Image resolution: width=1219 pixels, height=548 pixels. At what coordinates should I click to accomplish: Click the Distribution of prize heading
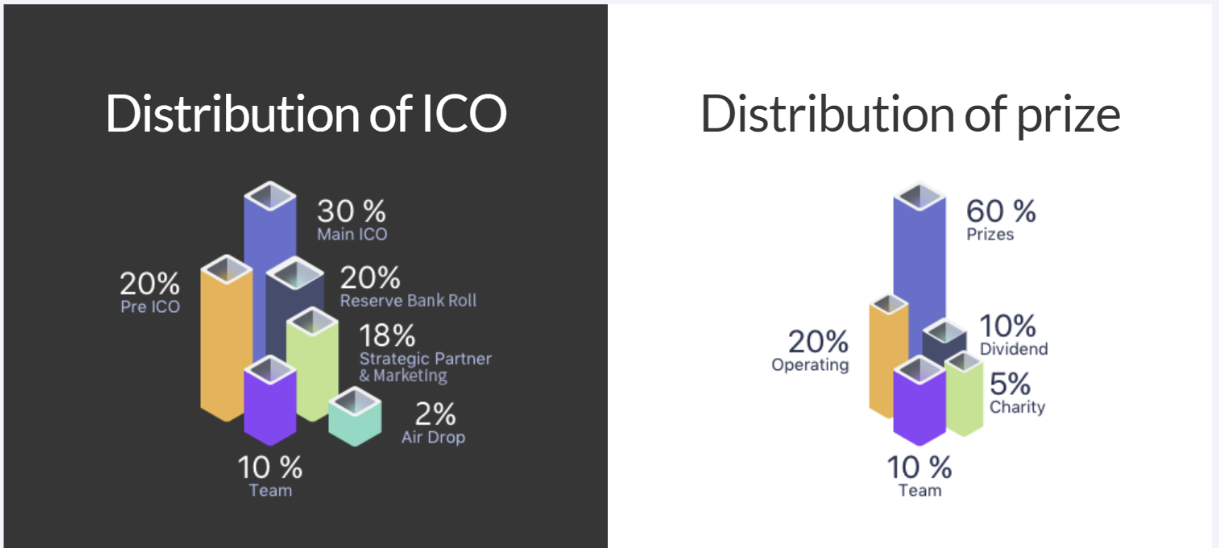tap(910, 114)
